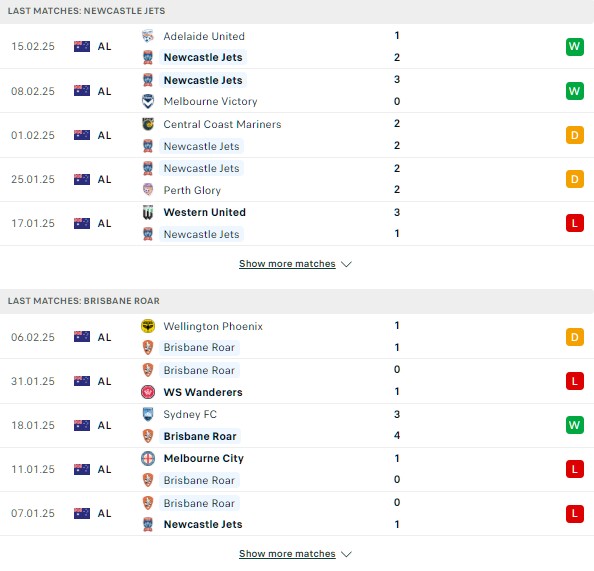Click Australian flag icon on 25.01.25 row

(x=82, y=179)
